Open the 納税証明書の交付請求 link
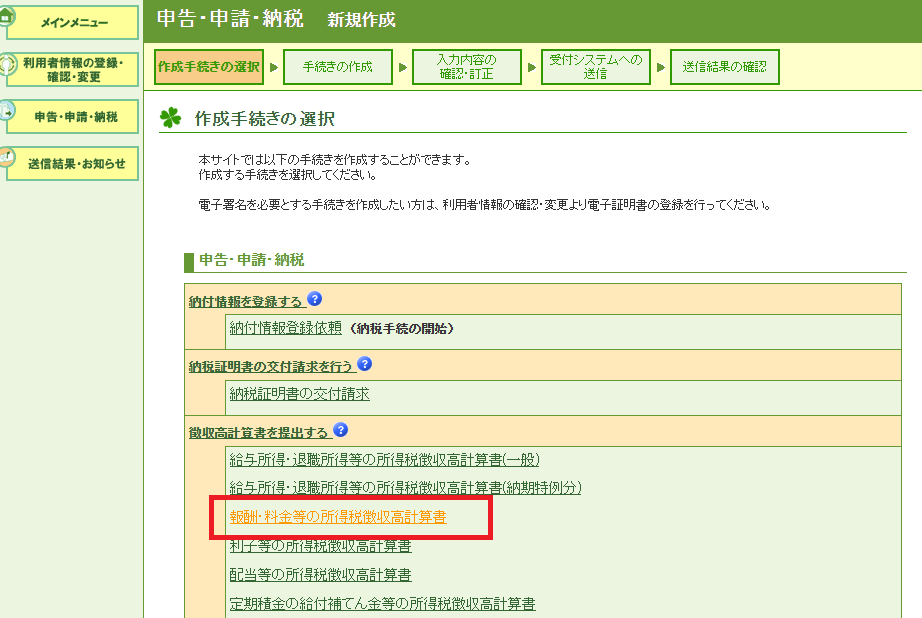 point(299,394)
